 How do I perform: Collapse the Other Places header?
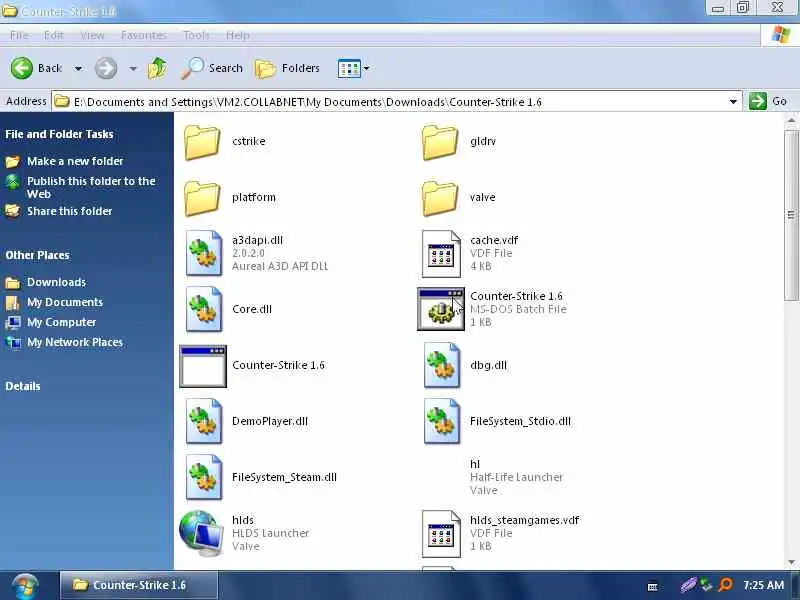(37, 255)
